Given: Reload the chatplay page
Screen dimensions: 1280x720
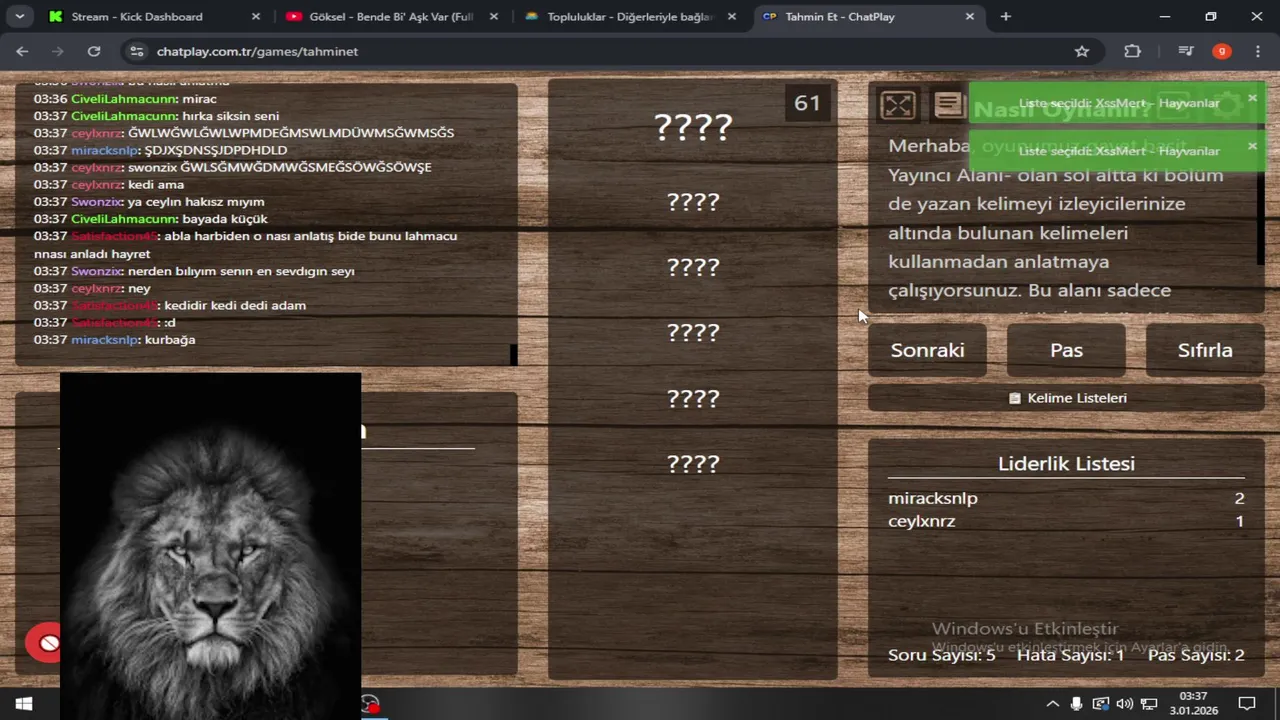Looking at the screenshot, I should tap(94, 51).
